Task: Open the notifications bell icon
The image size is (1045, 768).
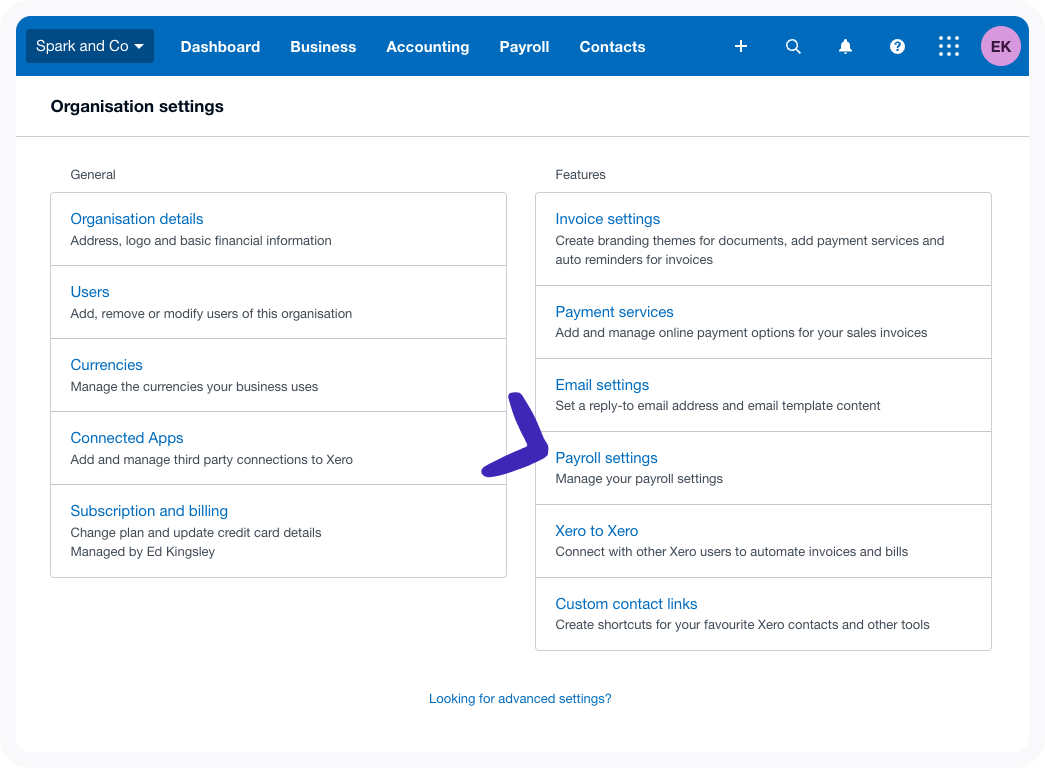Action: 845,46
